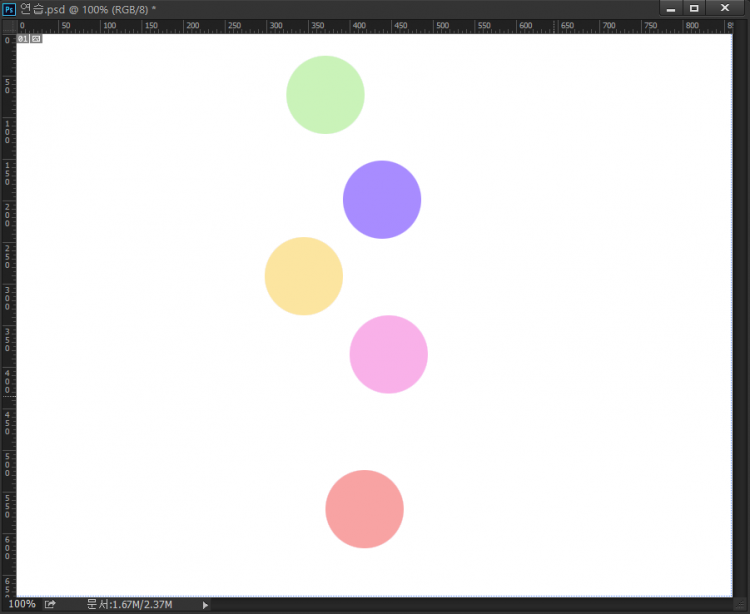Minimize the document window

click(670, 8)
